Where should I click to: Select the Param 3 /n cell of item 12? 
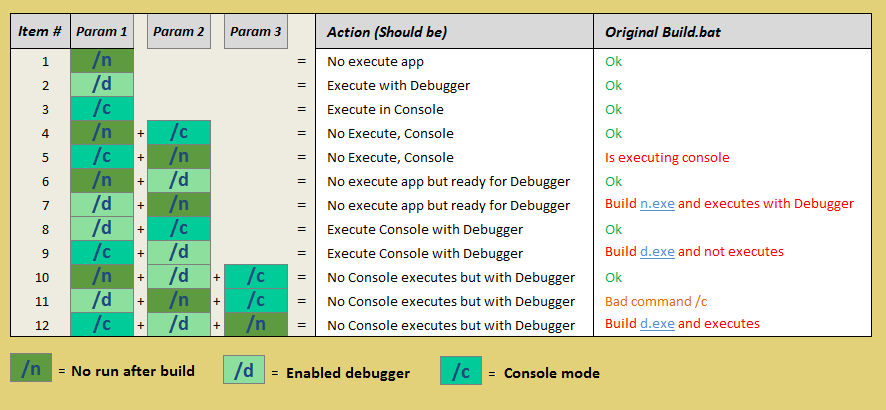[x=255, y=324]
